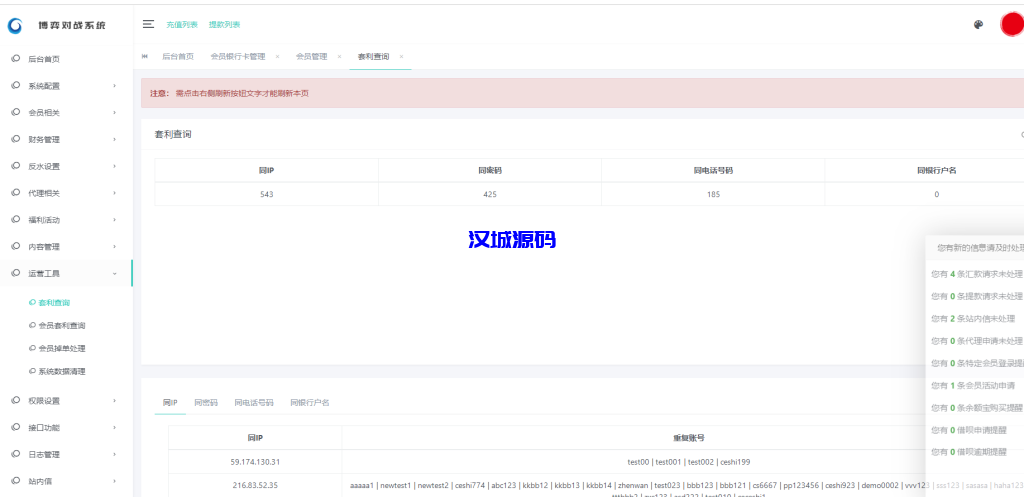Click the icon beside 系统数据清理
The height and width of the screenshot is (497, 1024).
coord(33,371)
